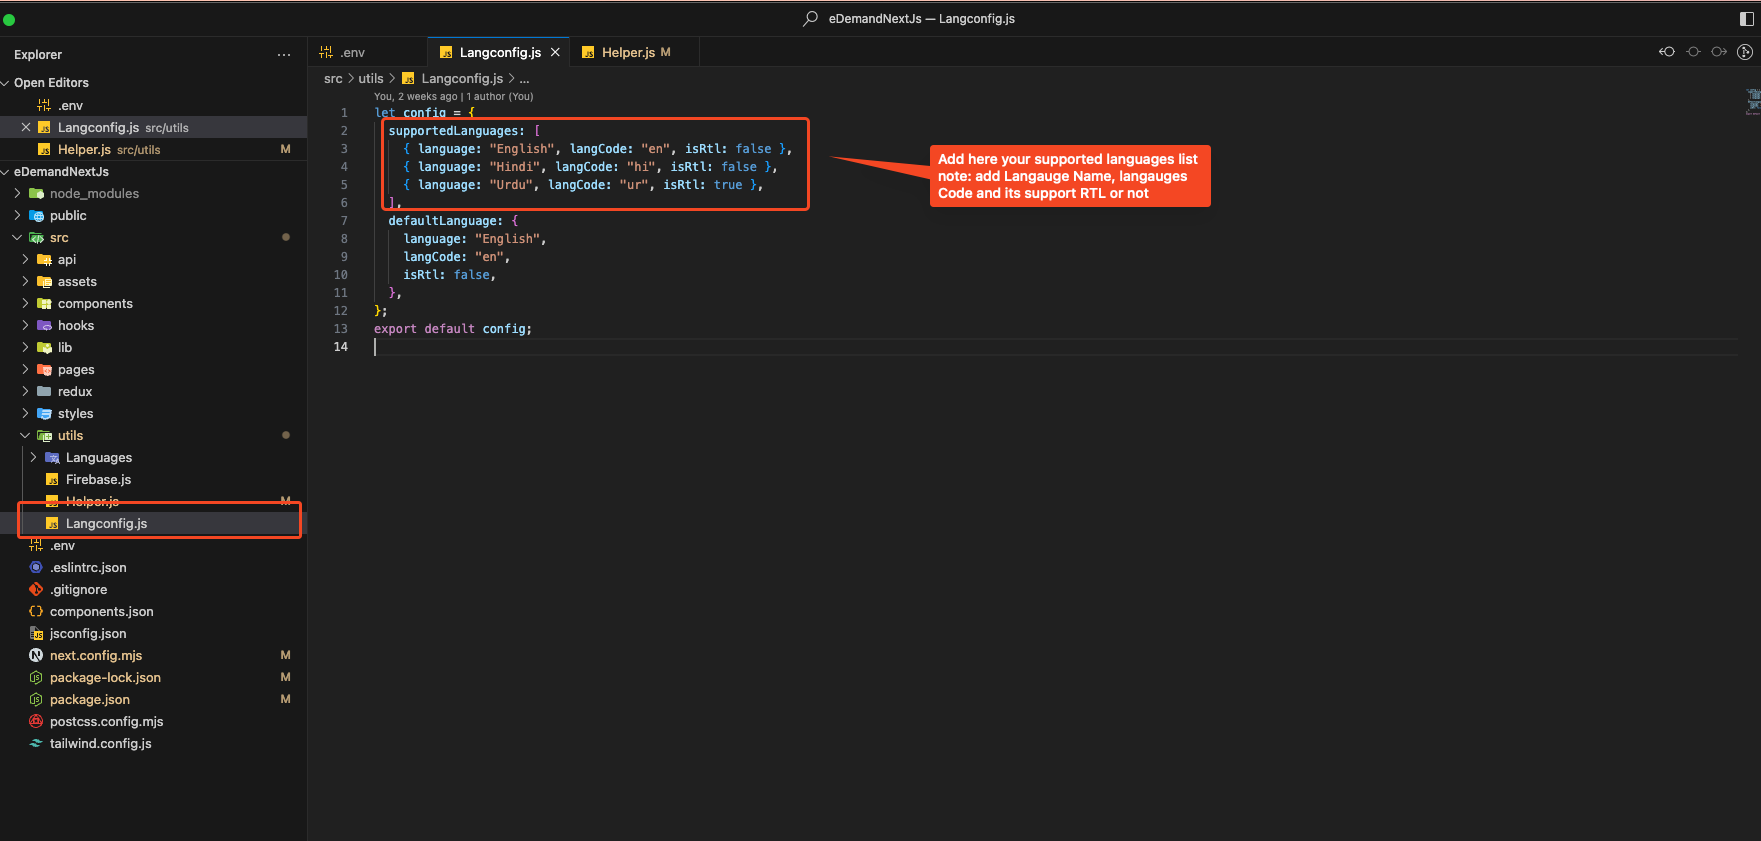Close Langconfig.js in Open Editors list
Screen dimensions: 1761x841
coord(26,127)
